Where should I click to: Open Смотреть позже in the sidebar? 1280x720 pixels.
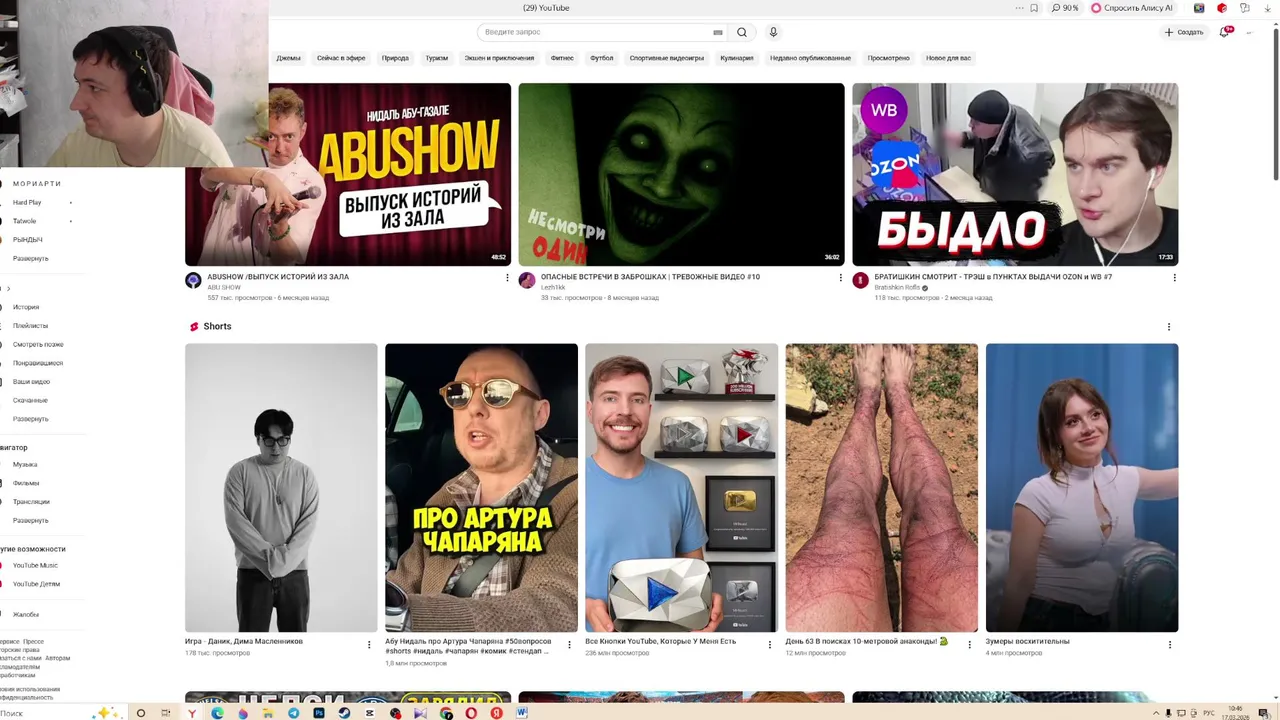tap(38, 344)
